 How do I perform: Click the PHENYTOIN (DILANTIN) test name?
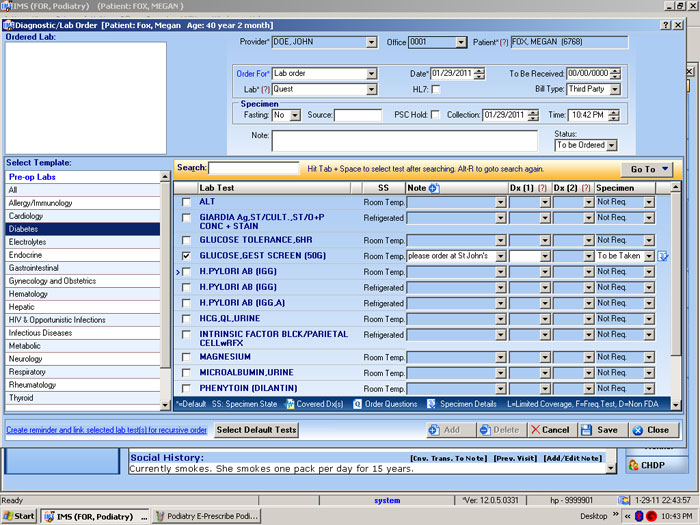pos(248,388)
